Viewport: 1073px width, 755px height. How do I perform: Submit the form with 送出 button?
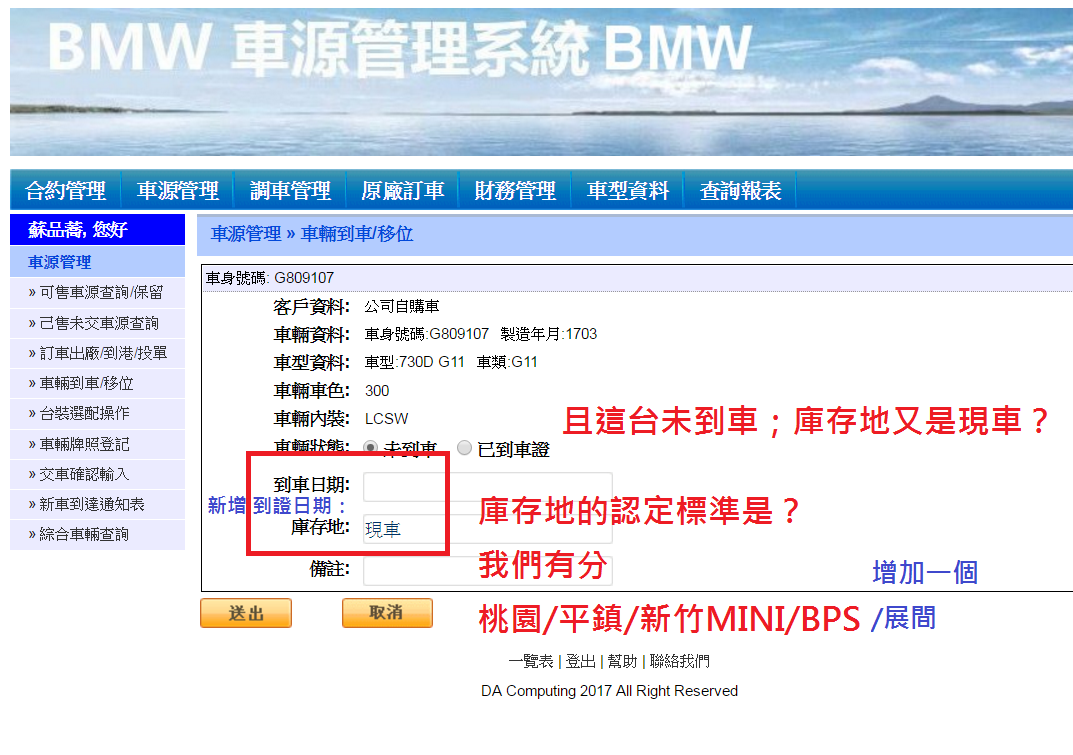(x=246, y=613)
